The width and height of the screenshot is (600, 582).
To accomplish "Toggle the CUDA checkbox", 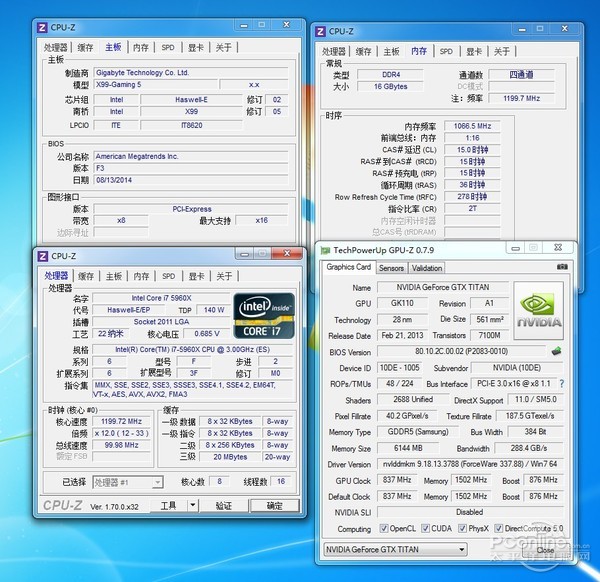I will [425, 528].
